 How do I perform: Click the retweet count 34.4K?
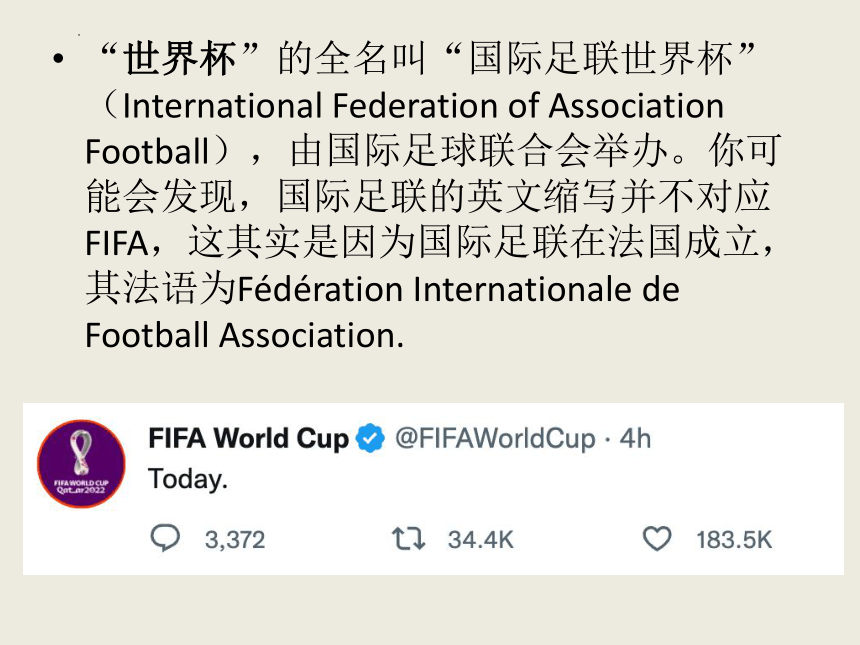480,540
